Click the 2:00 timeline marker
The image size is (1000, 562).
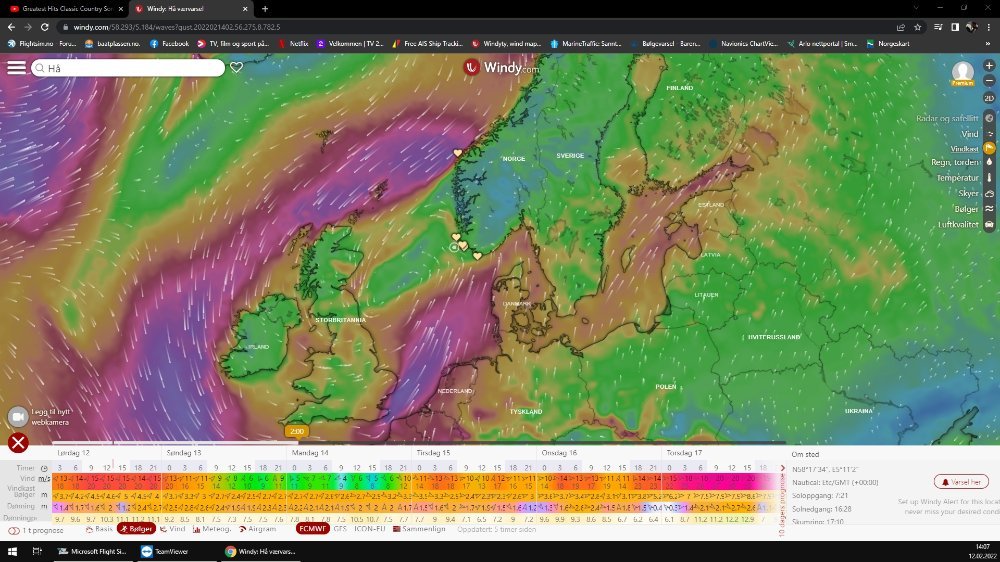297,431
